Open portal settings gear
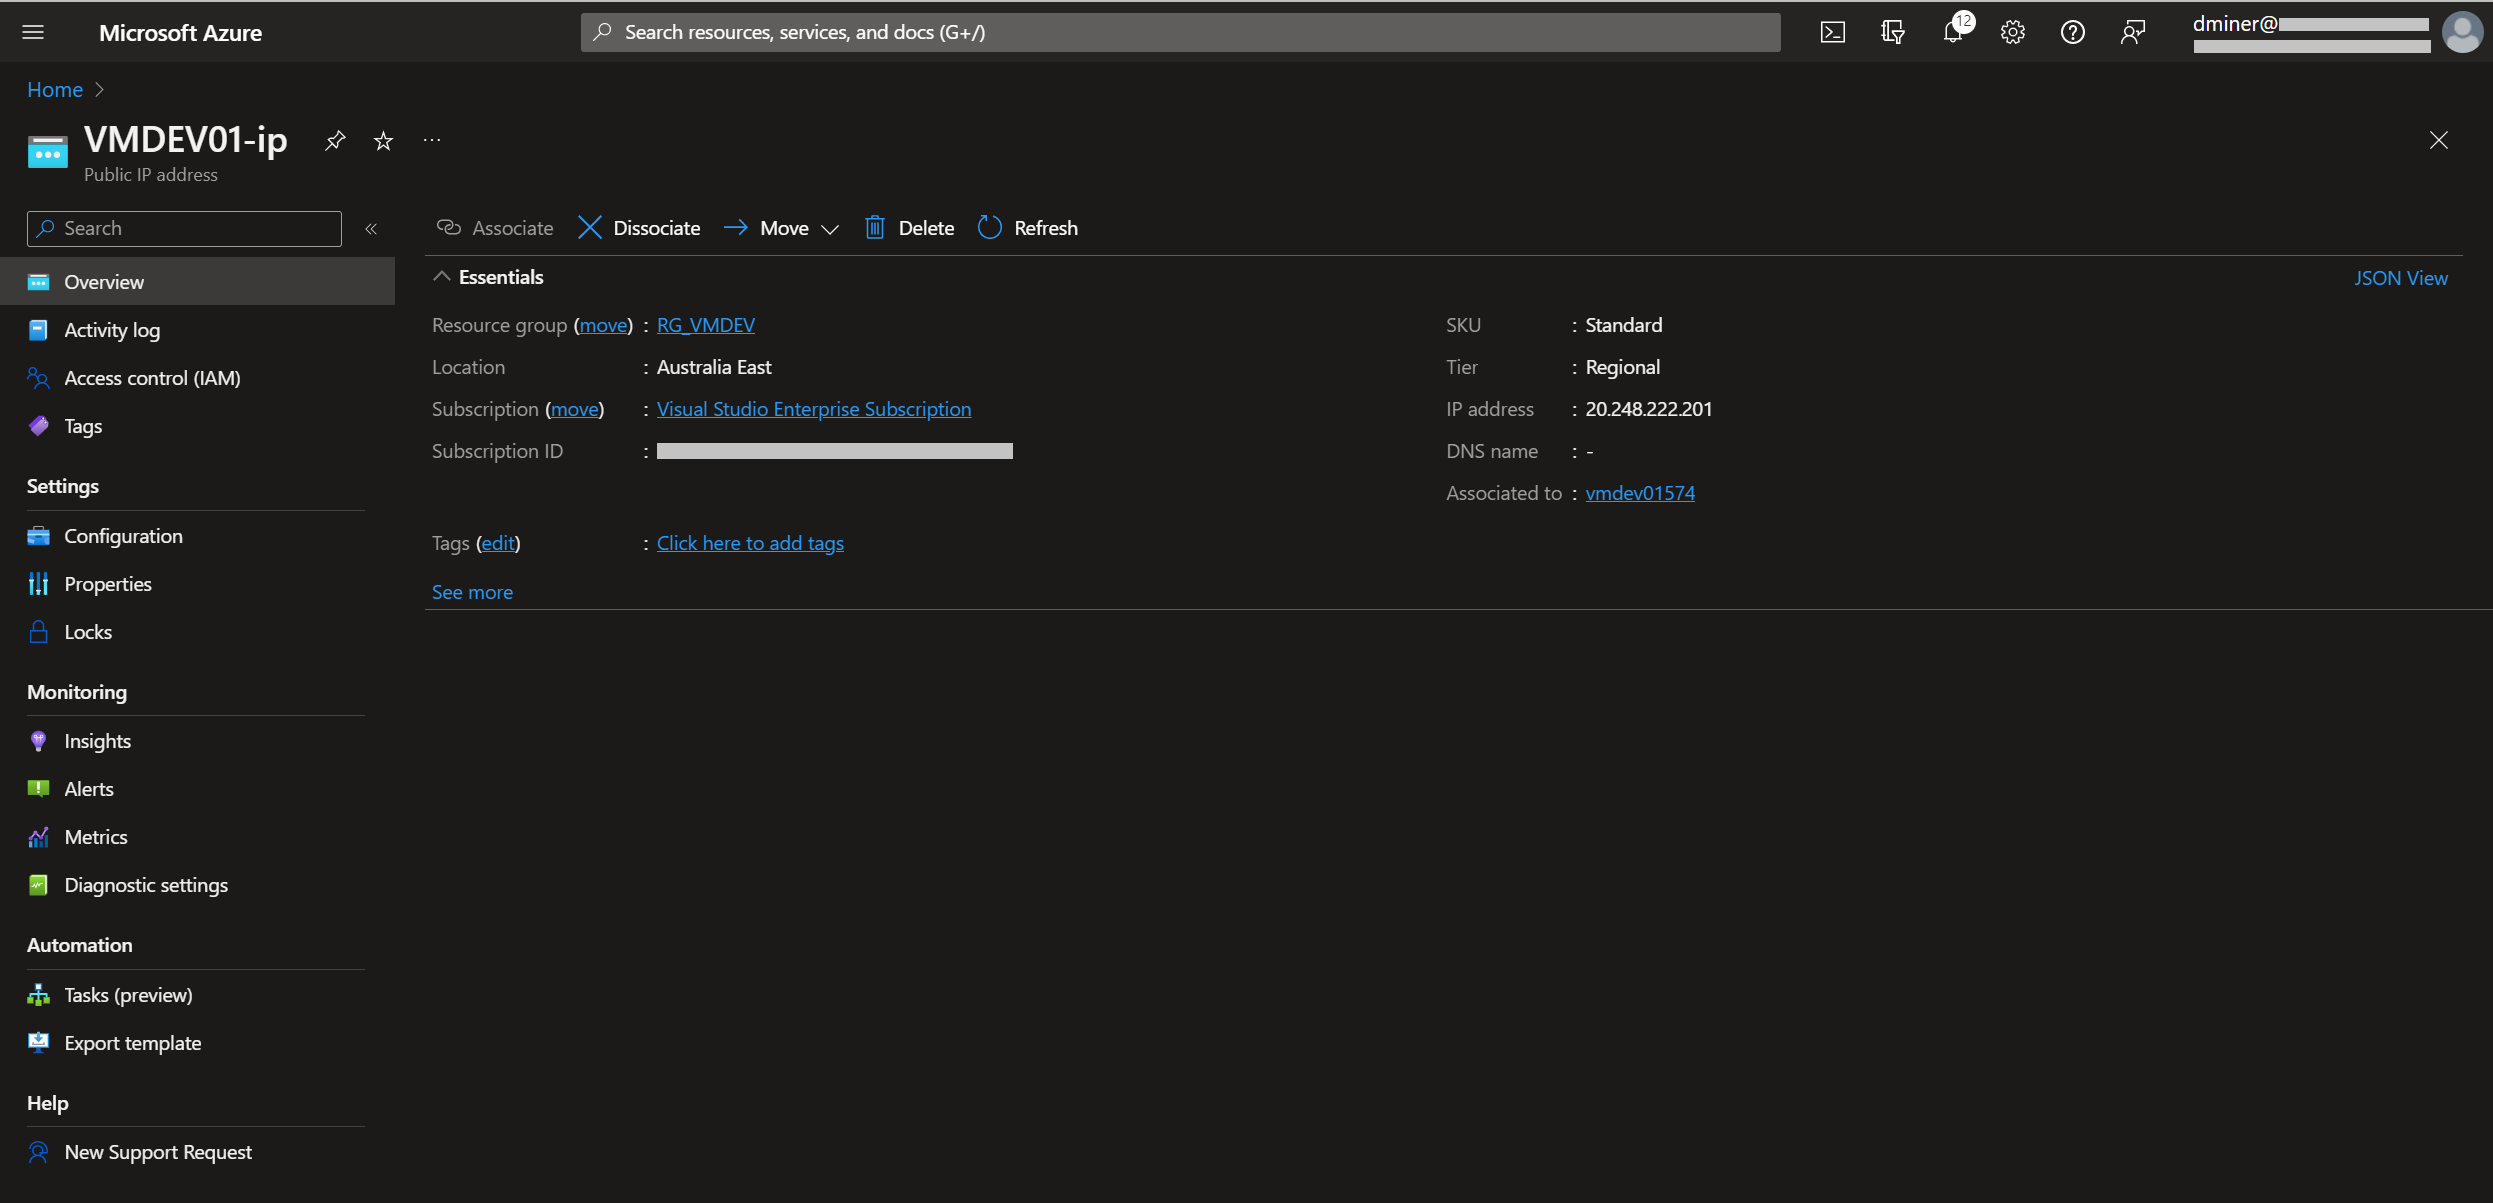This screenshot has height=1203, width=2493. click(x=2013, y=32)
